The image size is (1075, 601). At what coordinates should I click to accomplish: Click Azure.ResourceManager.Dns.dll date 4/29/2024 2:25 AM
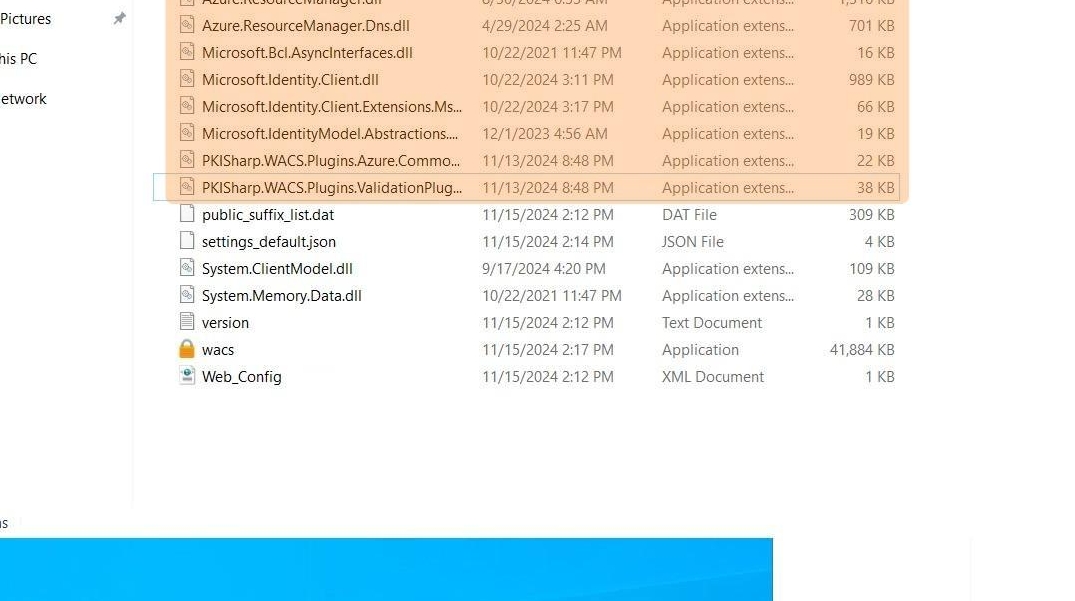[x=545, y=26]
